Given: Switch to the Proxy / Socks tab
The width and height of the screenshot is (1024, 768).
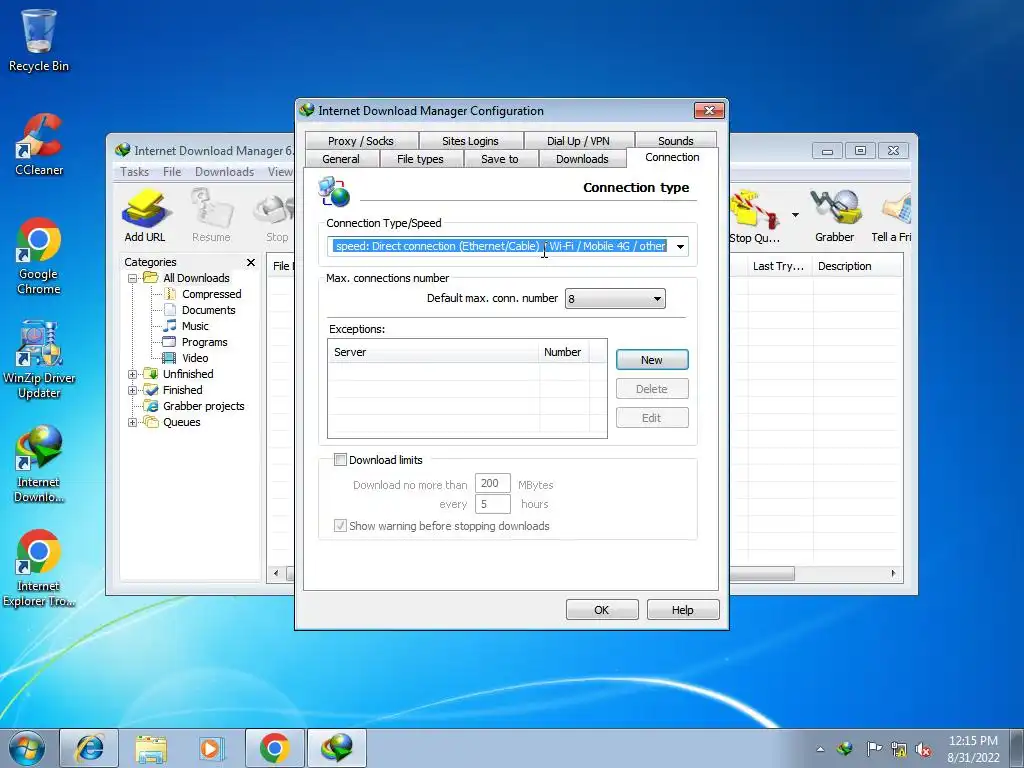Looking at the screenshot, I should (361, 140).
